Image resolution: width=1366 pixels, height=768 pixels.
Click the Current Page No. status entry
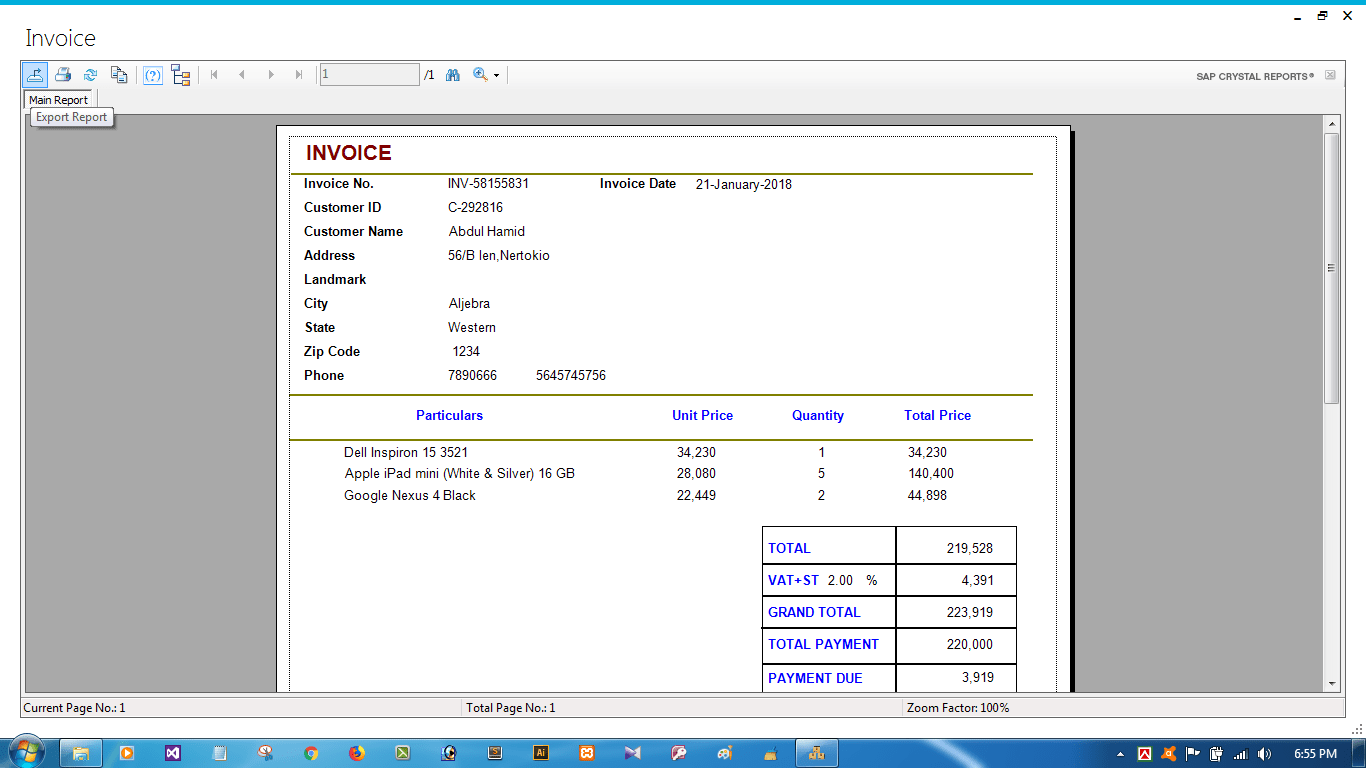pyautogui.click(x=75, y=708)
